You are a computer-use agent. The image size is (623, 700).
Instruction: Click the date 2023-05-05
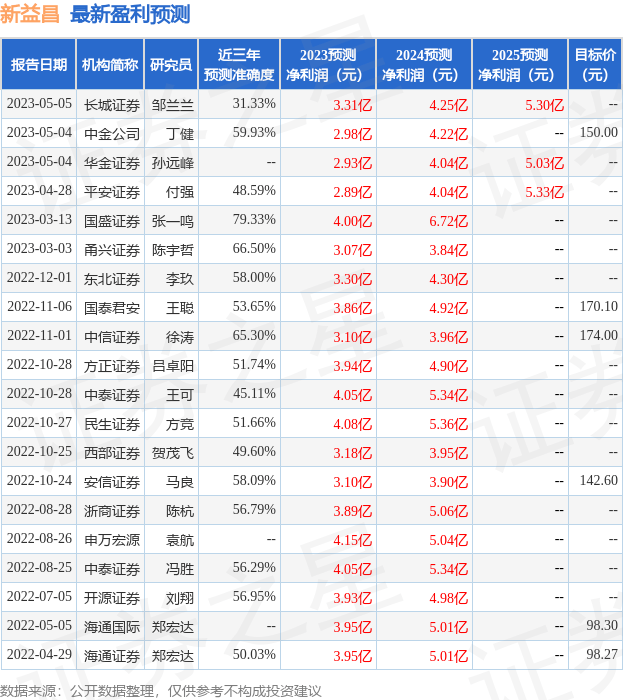point(39,104)
